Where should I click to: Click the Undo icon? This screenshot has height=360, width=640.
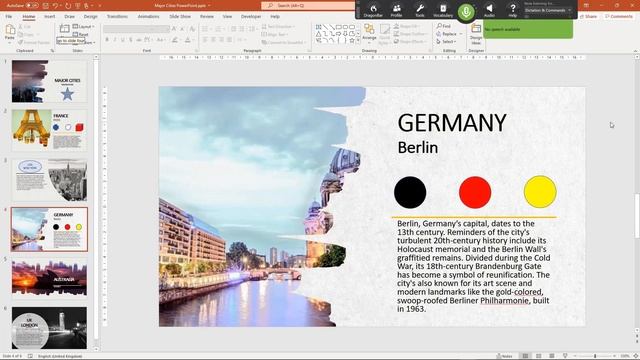[x=56, y=6]
